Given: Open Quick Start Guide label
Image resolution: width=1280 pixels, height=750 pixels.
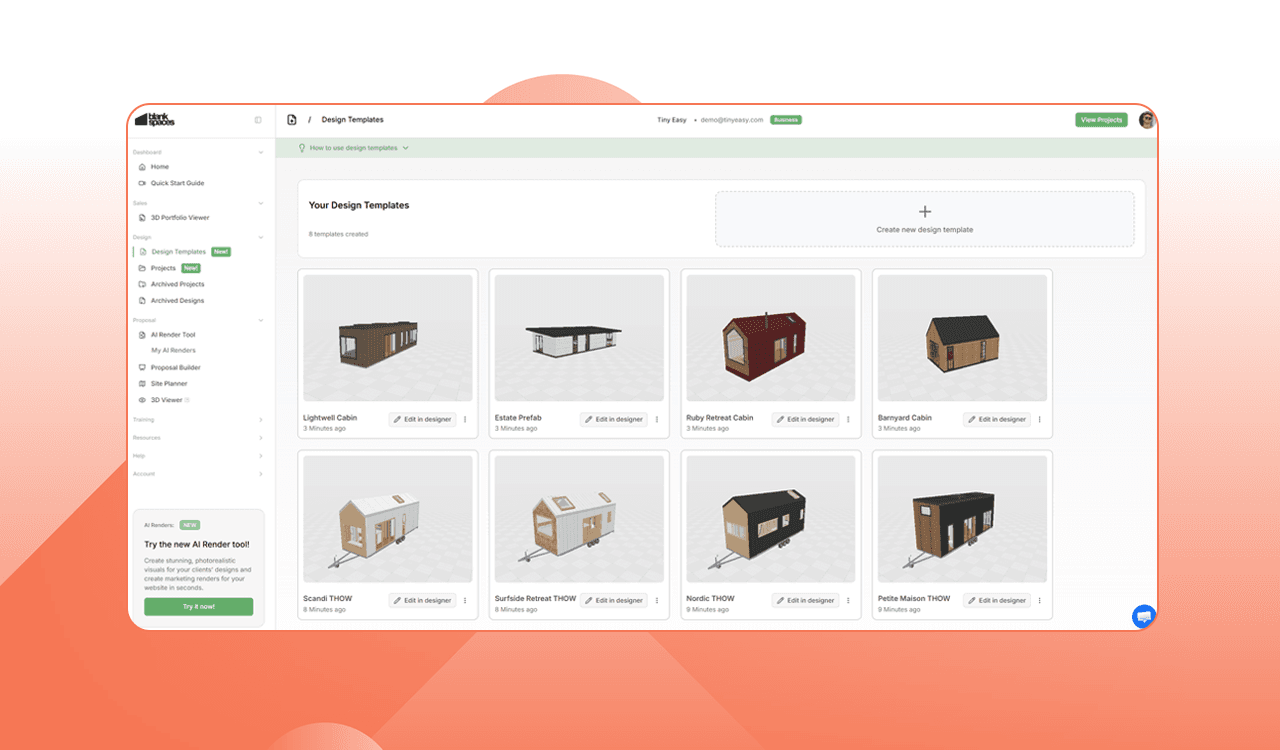Looking at the screenshot, I should [178, 183].
